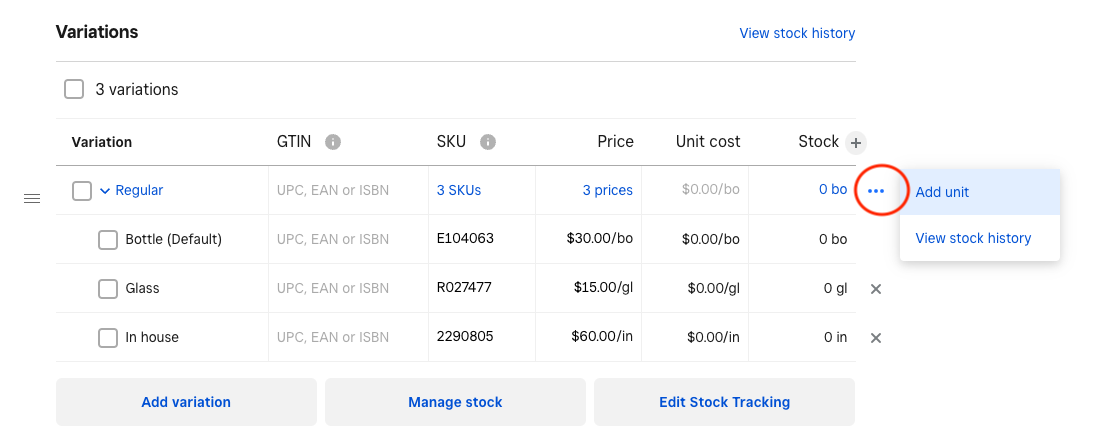The height and width of the screenshot is (440, 1103).
Task: Open Edit Stock Tracking
Action: (x=724, y=402)
